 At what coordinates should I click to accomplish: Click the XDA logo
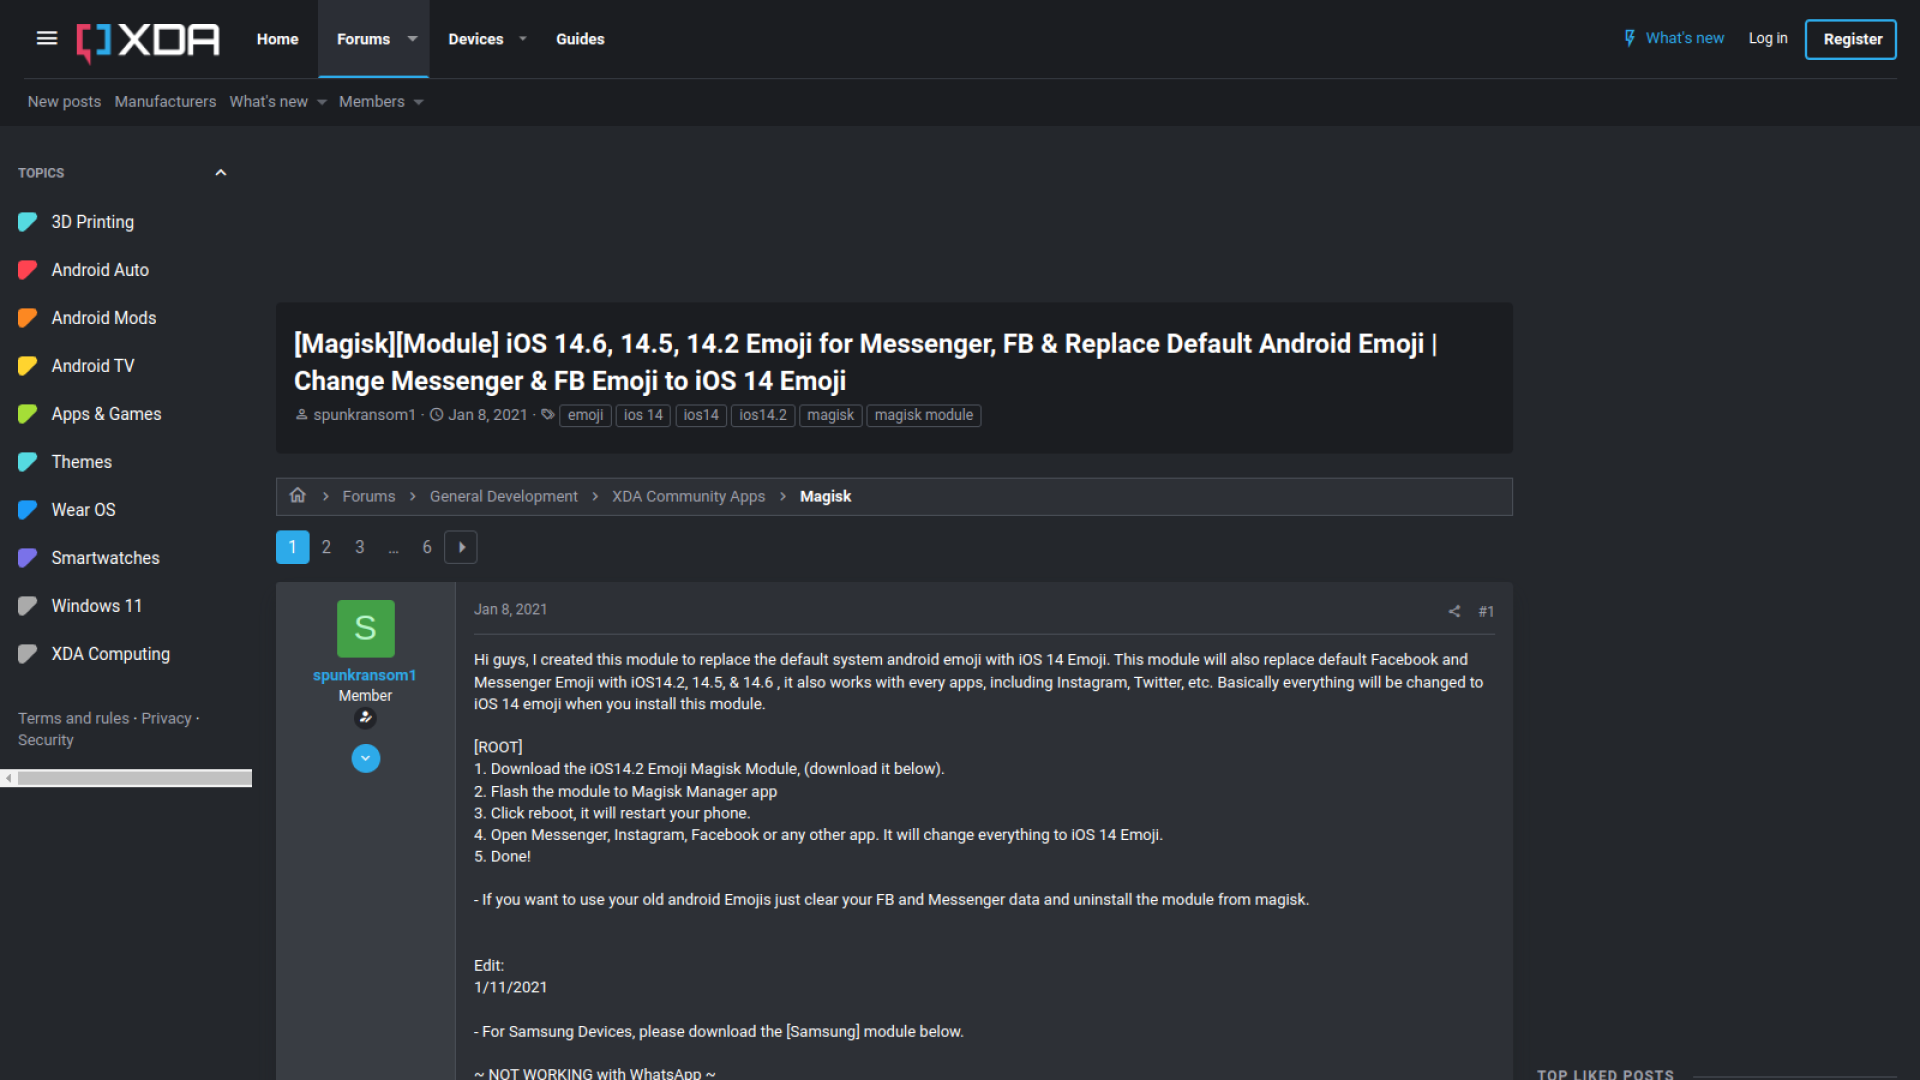[x=148, y=40]
